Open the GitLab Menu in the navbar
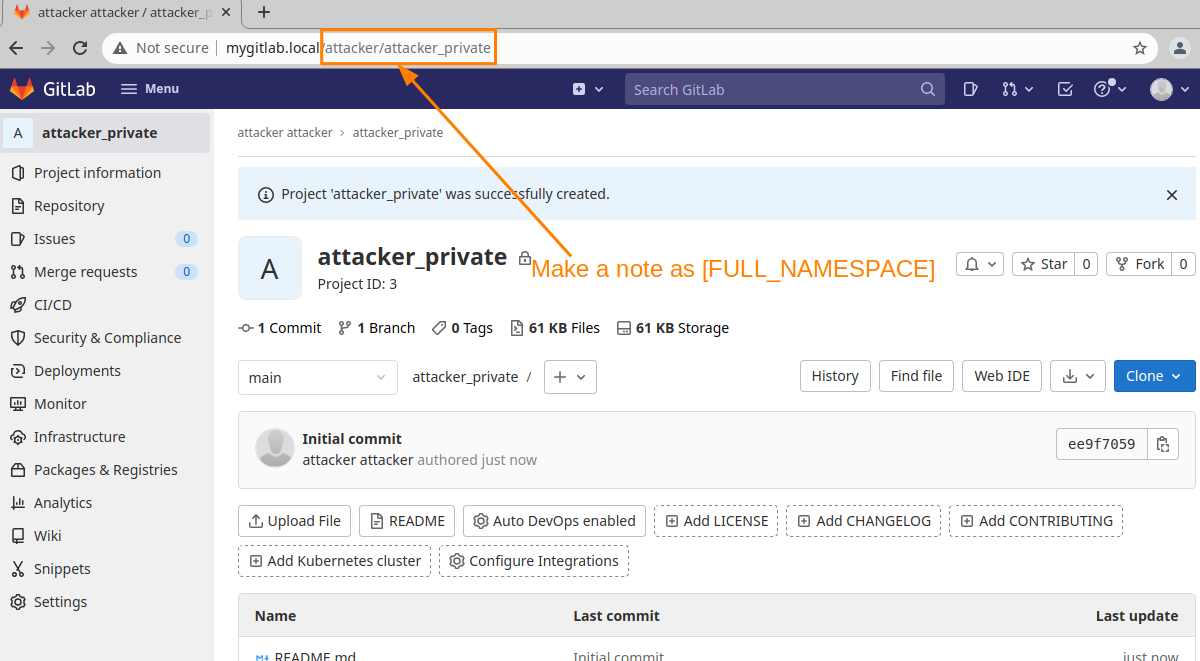The width and height of the screenshot is (1200, 661). [x=150, y=89]
